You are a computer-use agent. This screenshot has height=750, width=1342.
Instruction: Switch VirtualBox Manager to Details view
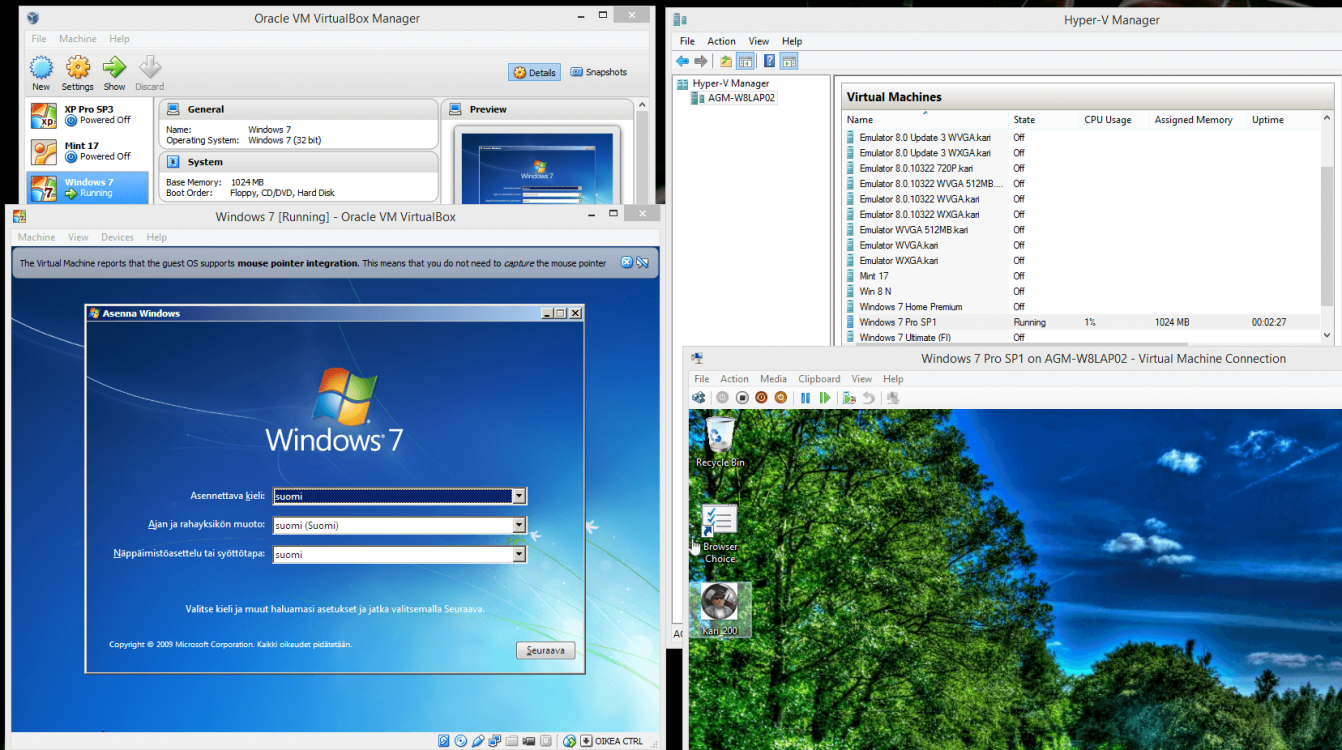535,72
